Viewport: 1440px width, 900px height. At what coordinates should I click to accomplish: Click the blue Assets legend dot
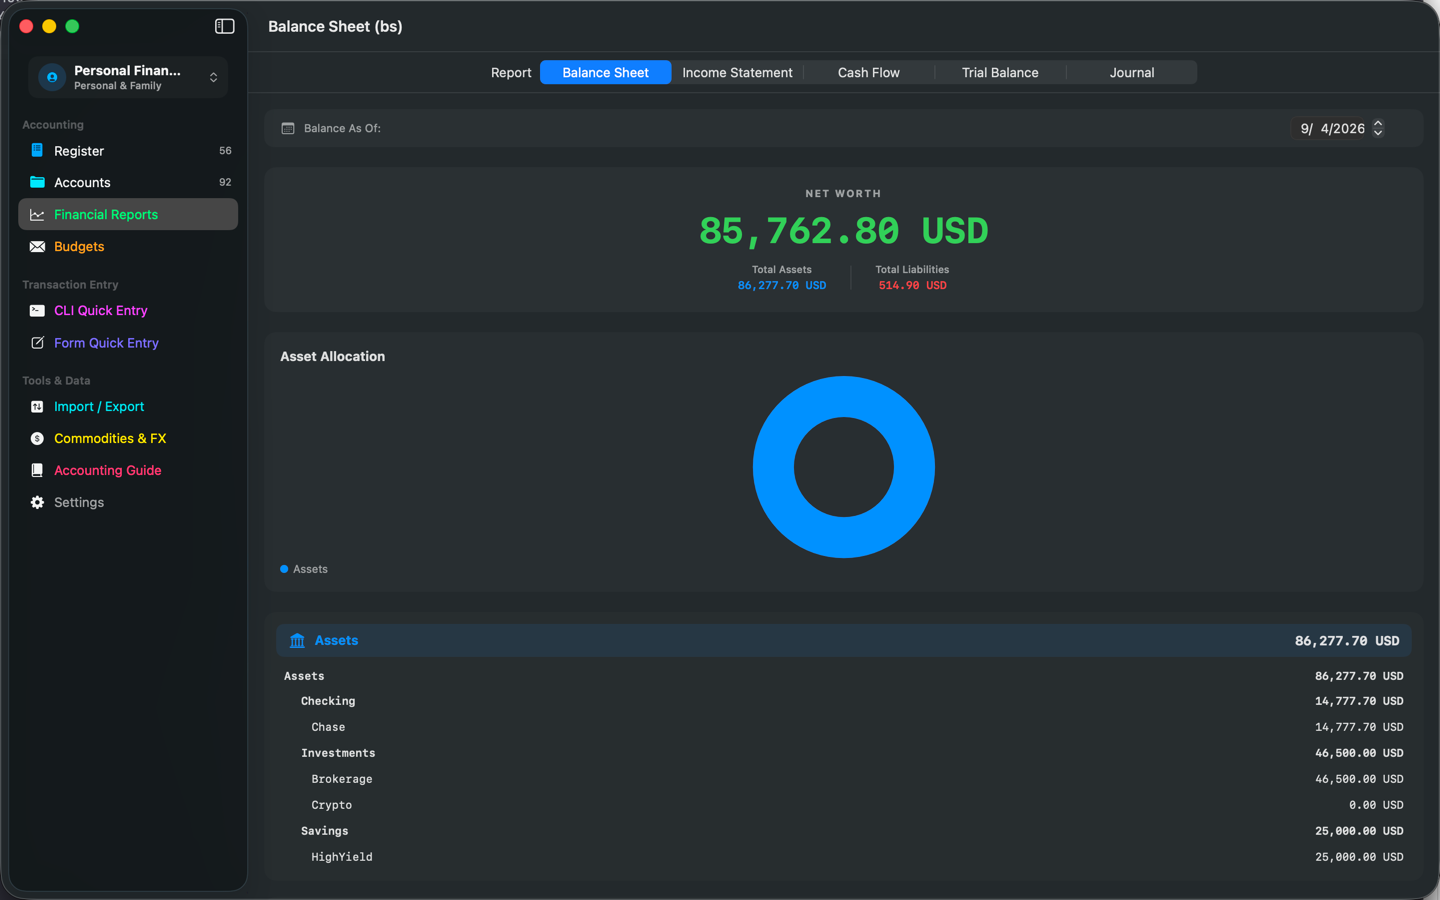(284, 569)
